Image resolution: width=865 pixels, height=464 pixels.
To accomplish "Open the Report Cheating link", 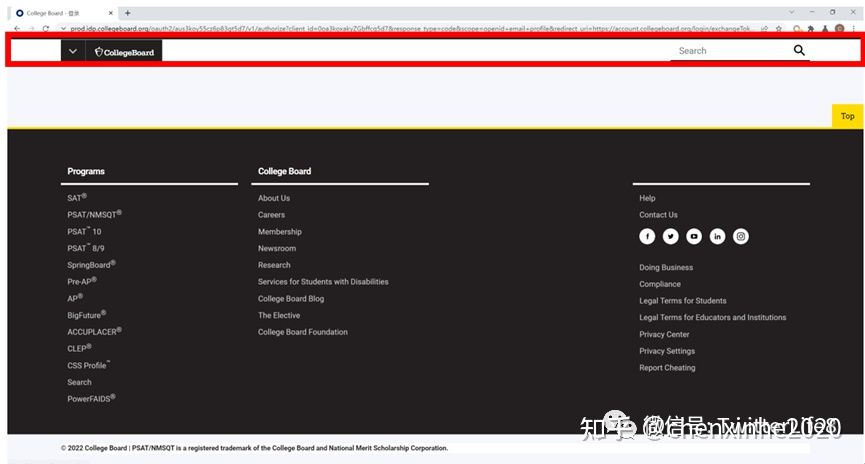I will tap(667, 367).
